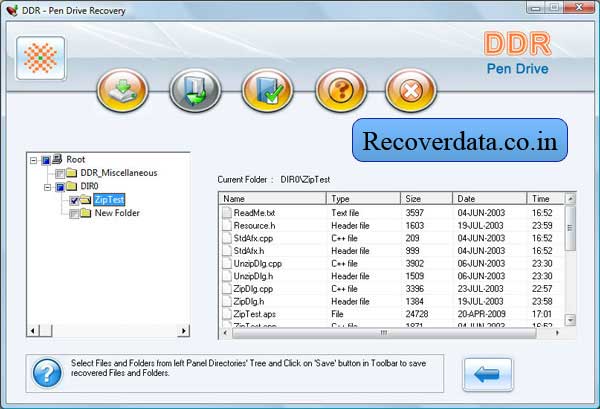
Task: Click the orange checkered logo icon
Action: tap(41, 59)
